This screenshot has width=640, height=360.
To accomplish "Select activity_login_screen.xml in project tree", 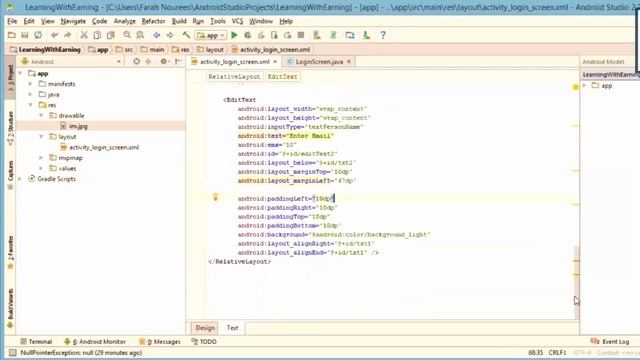I will (x=100, y=147).
